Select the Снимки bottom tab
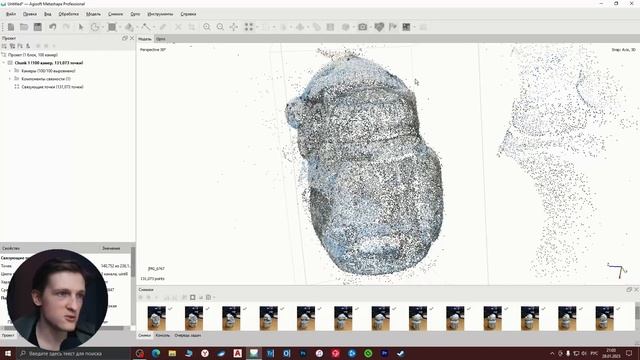This screenshot has width=640, height=360. click(144, 335)
